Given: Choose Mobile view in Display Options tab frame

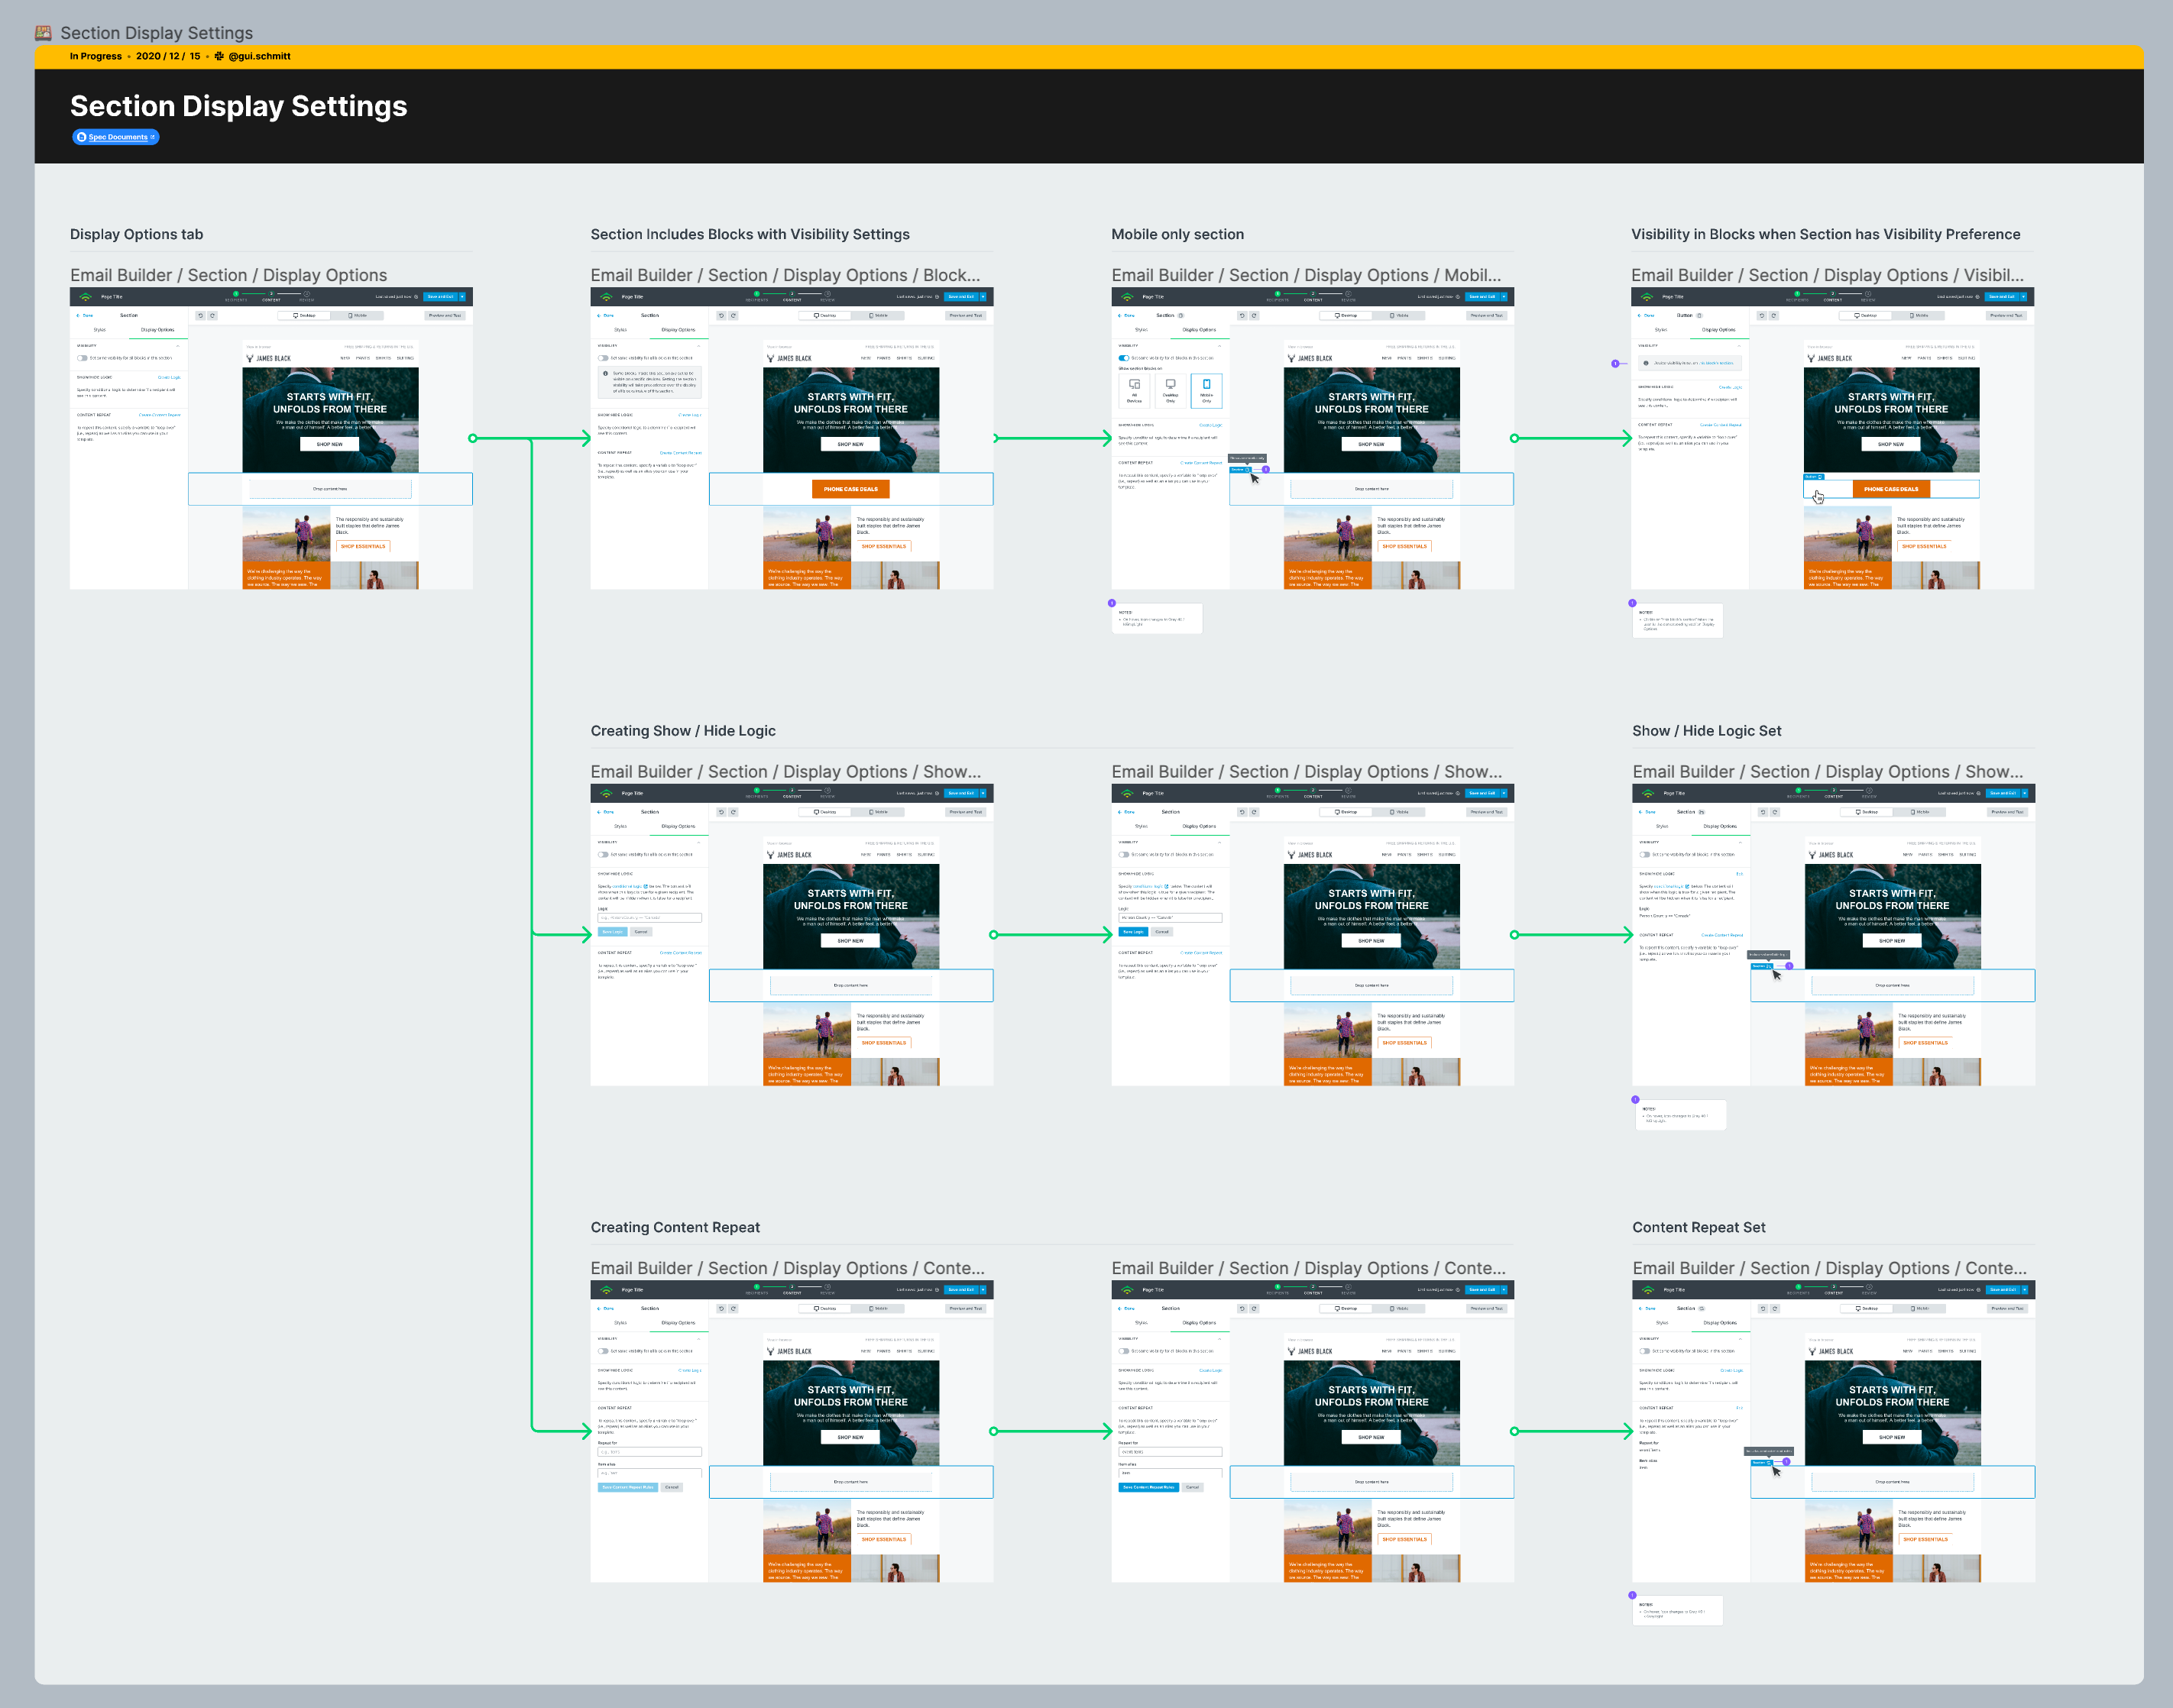Looking at the screenshot, I should (x=358, y=315).
